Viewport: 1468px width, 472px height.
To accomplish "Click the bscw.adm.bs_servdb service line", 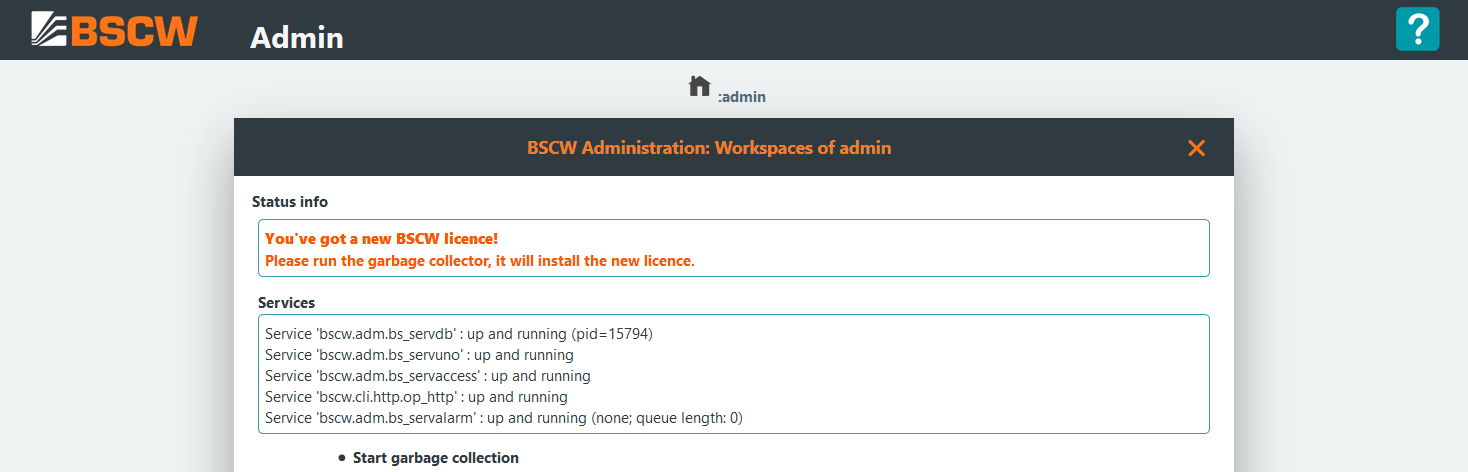I will (x=459, y=333).
